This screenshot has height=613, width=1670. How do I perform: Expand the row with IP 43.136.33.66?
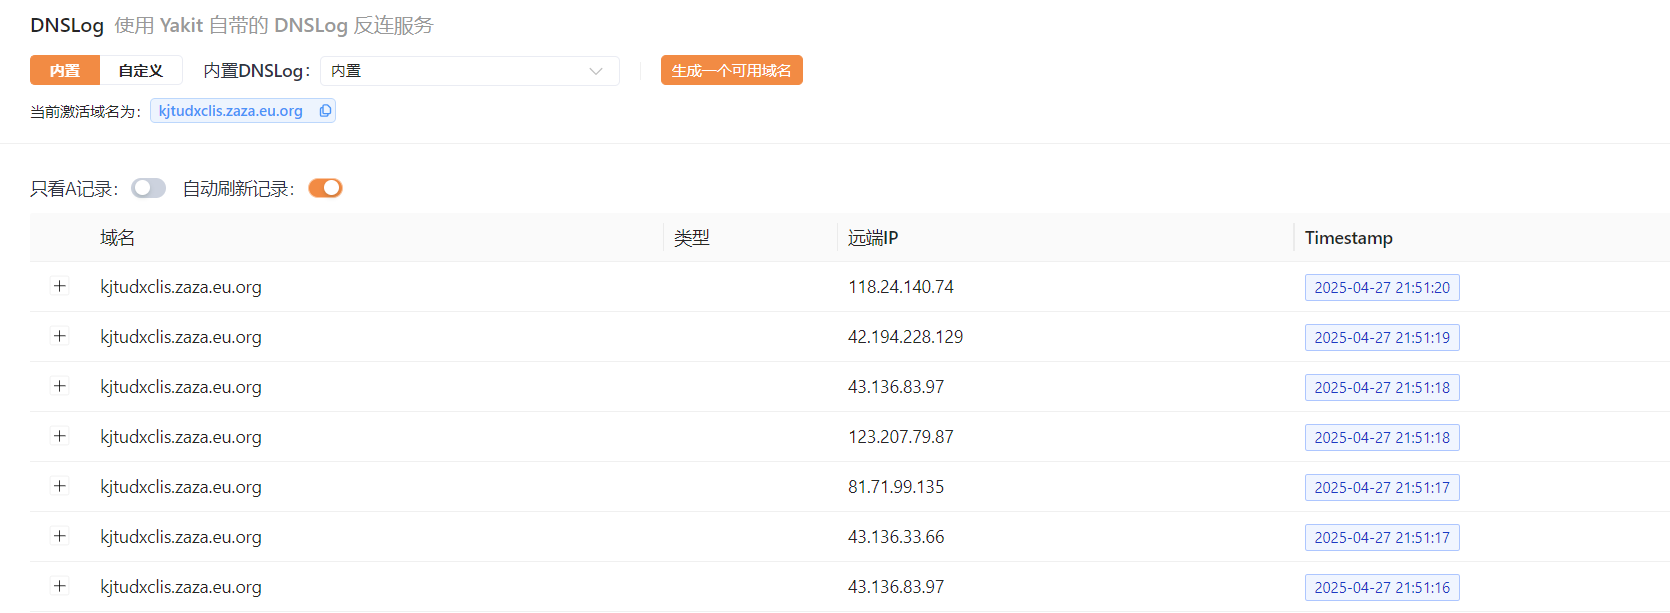(60, 536)
